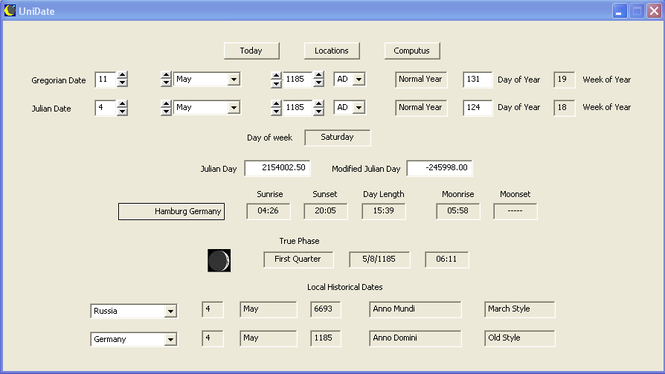Click the Today button
The height and width of the screenshot is (374, 665).
[251, 51]
